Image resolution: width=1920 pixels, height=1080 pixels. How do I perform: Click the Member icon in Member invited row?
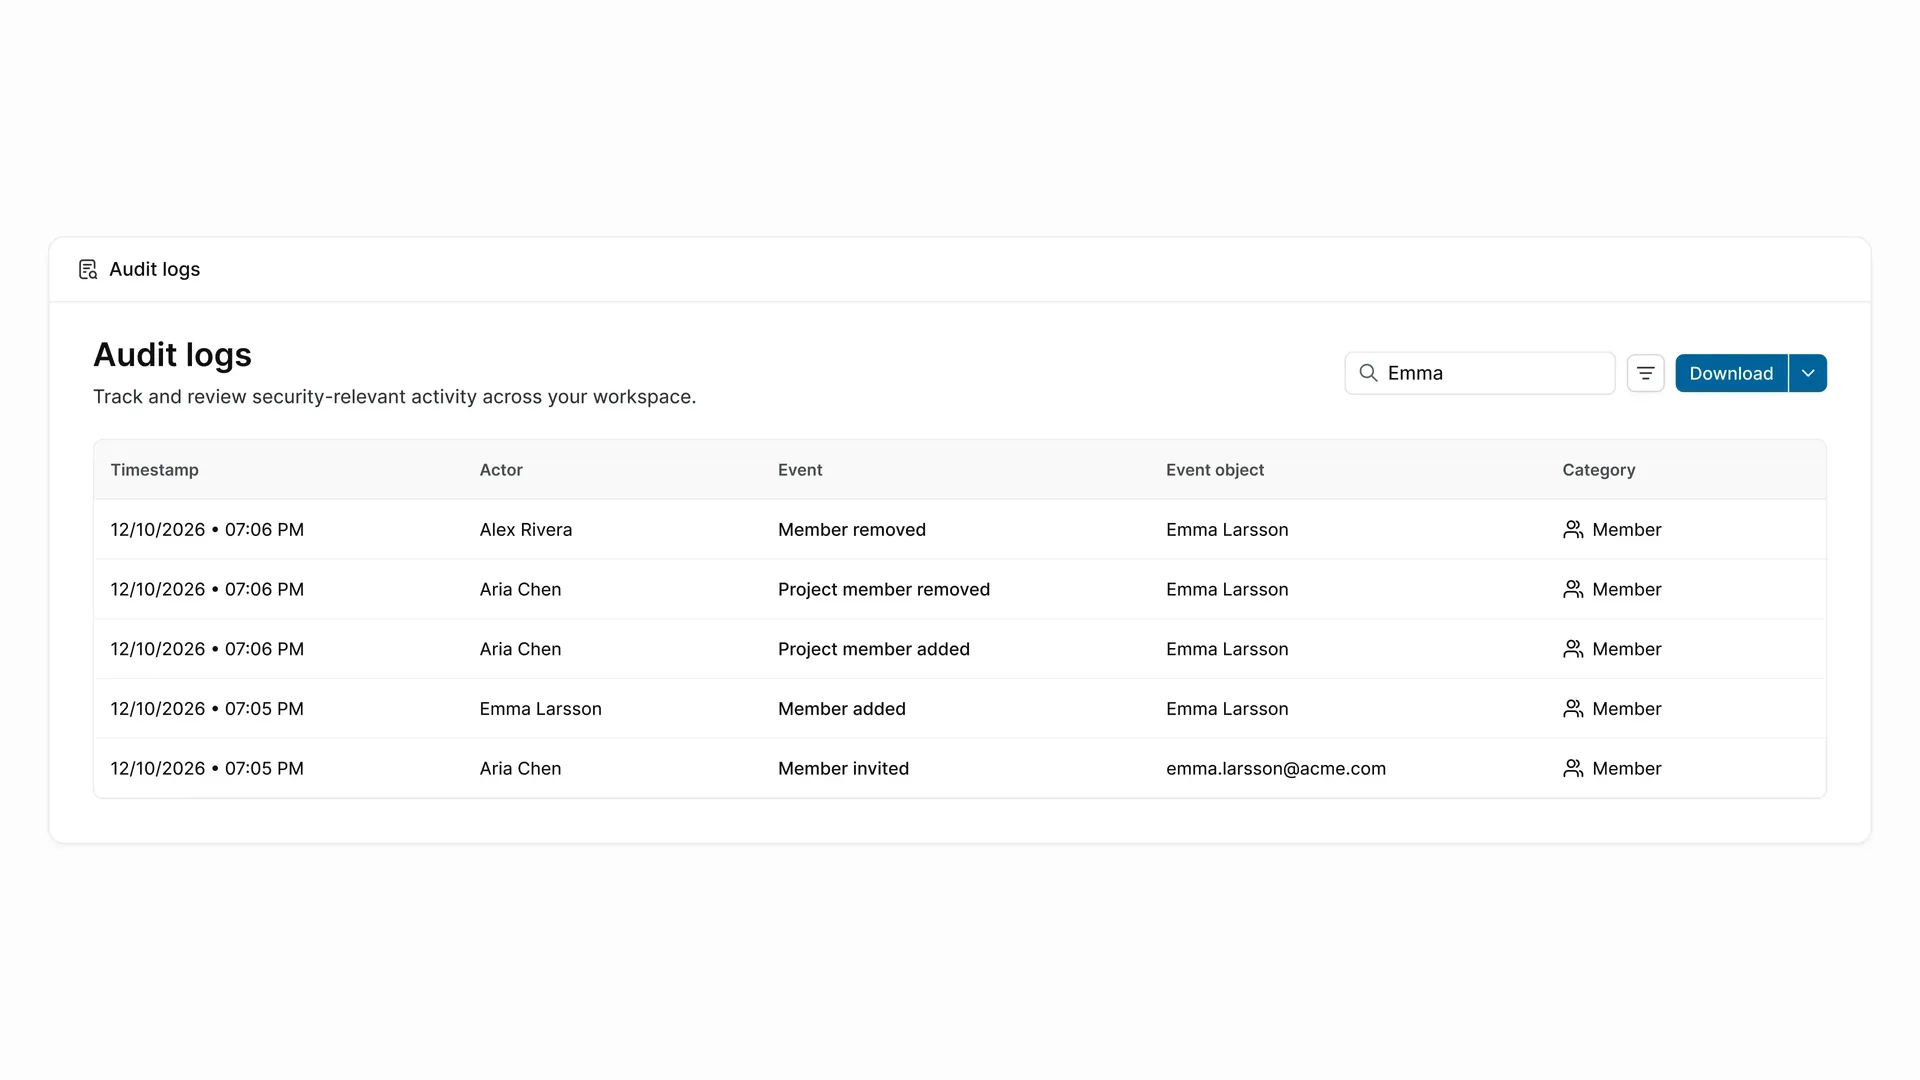tap(1573, 769)
